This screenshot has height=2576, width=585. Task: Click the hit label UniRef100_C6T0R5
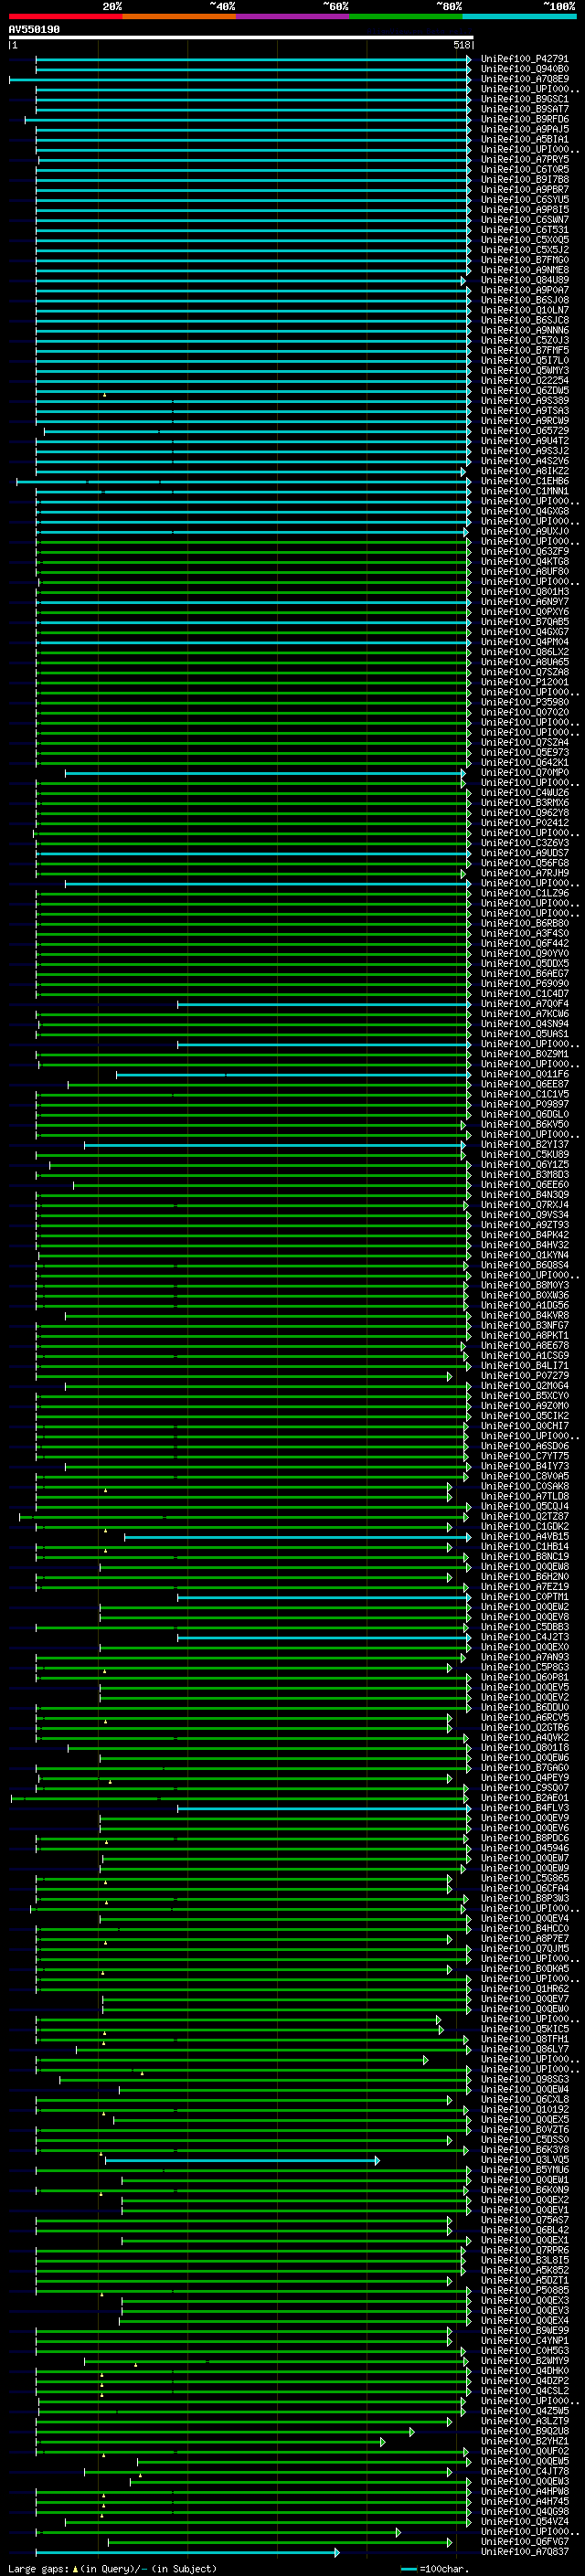(525, 170)
